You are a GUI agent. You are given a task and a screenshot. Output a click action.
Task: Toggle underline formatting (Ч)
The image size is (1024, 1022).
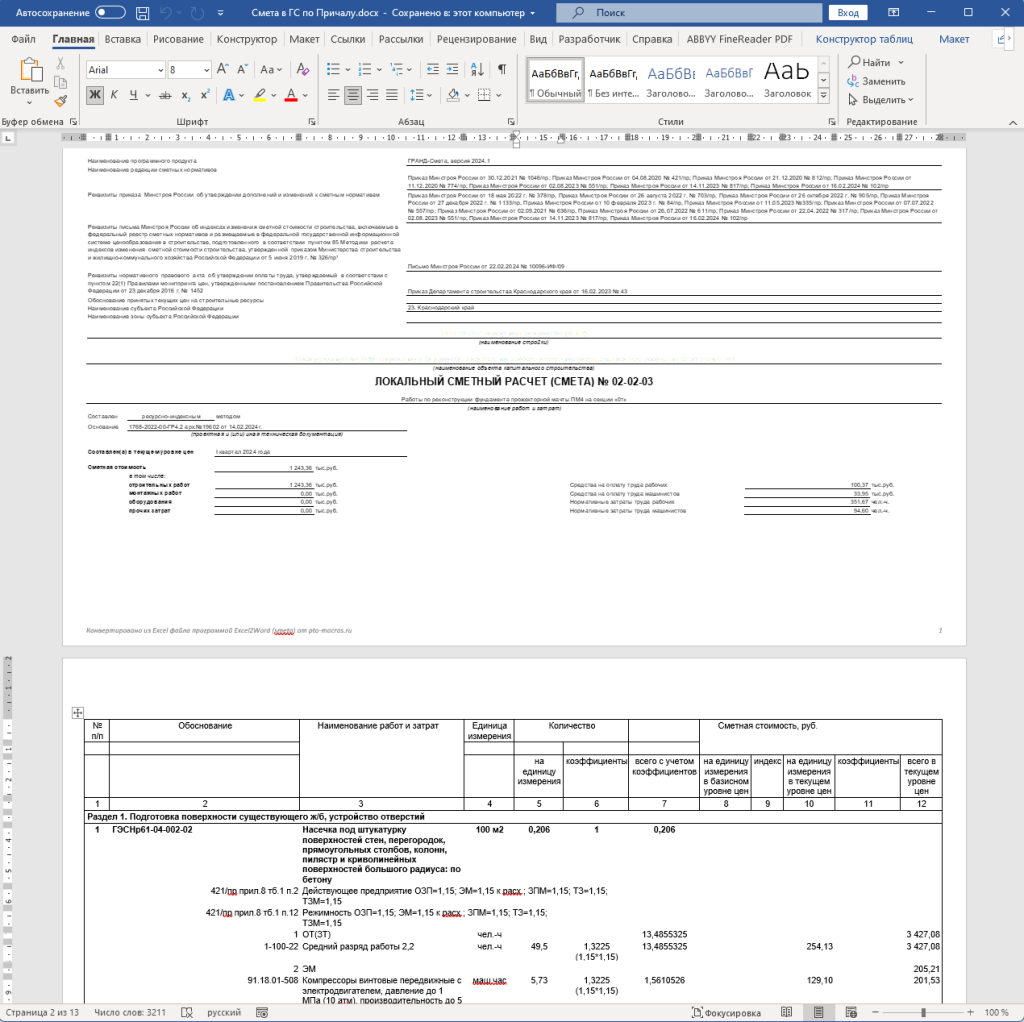pyautogui.click(x=133, y=95)
